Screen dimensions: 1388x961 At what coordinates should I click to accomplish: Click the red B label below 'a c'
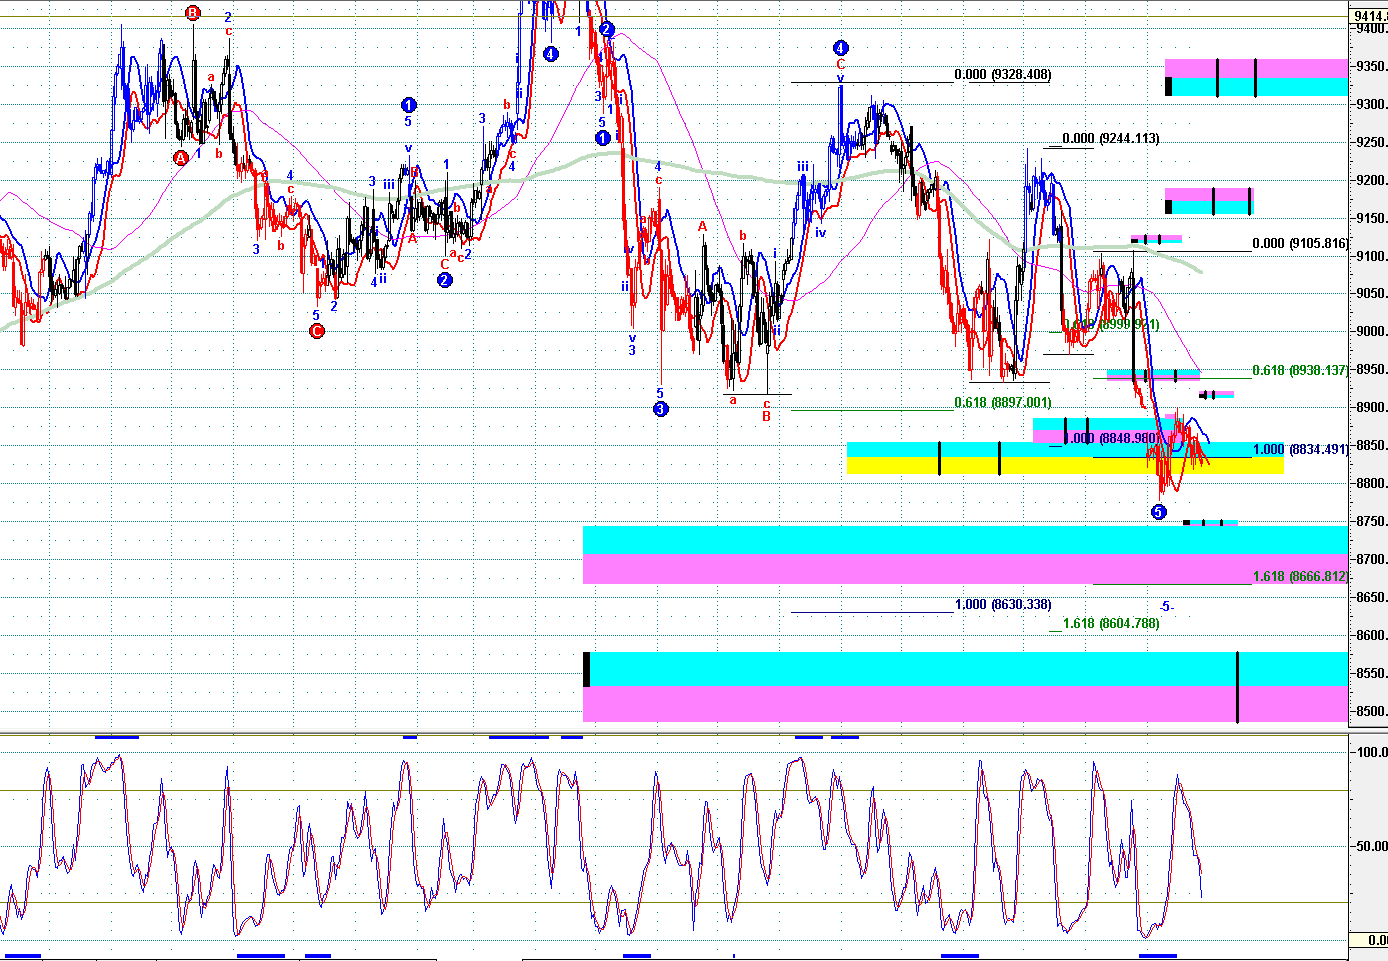767,417
